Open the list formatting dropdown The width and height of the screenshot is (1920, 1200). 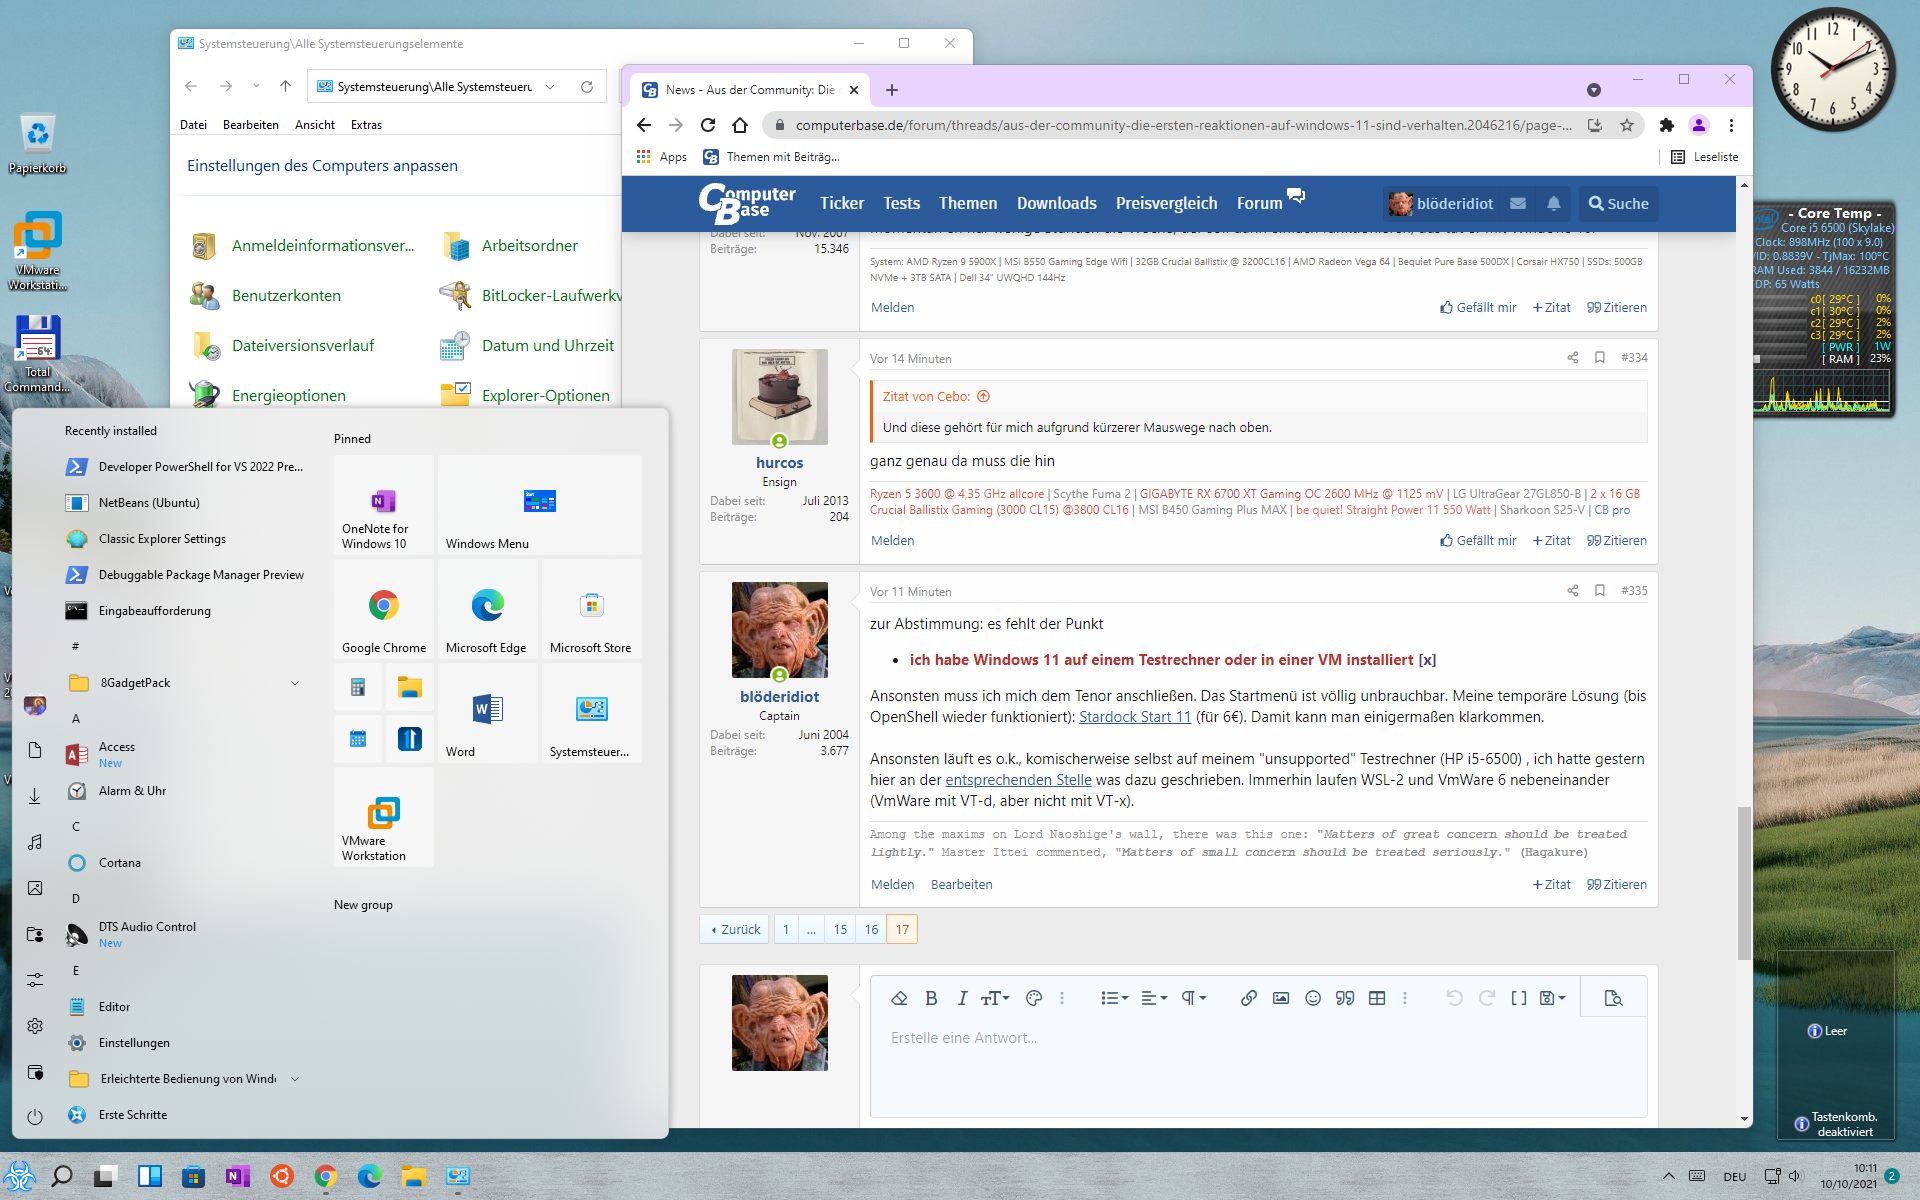pos(1114,998)
